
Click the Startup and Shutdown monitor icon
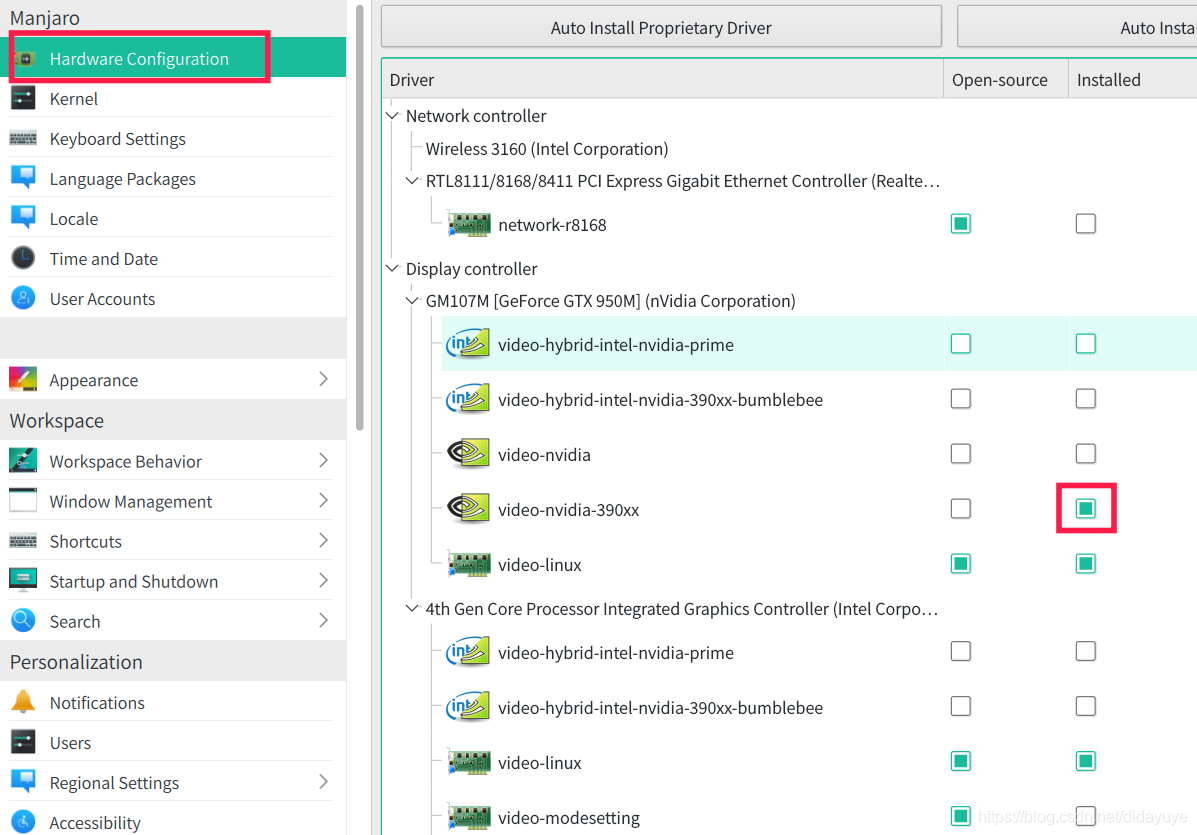click(23, 581)
